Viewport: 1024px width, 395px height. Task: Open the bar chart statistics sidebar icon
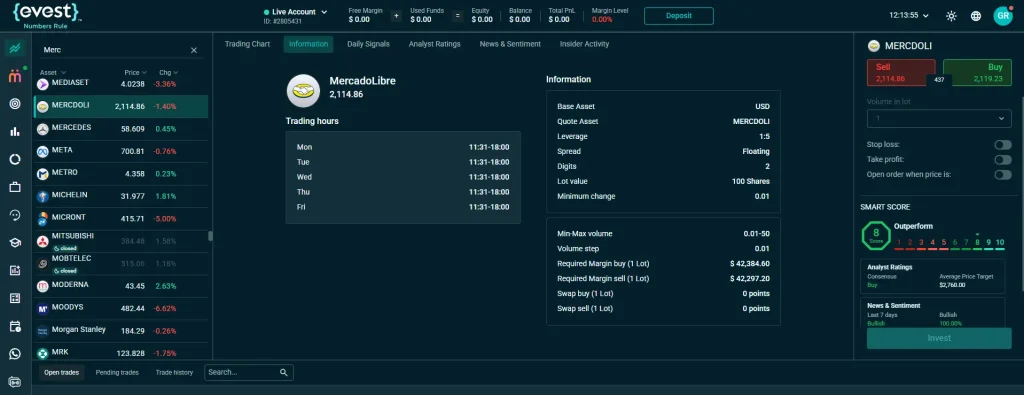[x=15, y=131]
